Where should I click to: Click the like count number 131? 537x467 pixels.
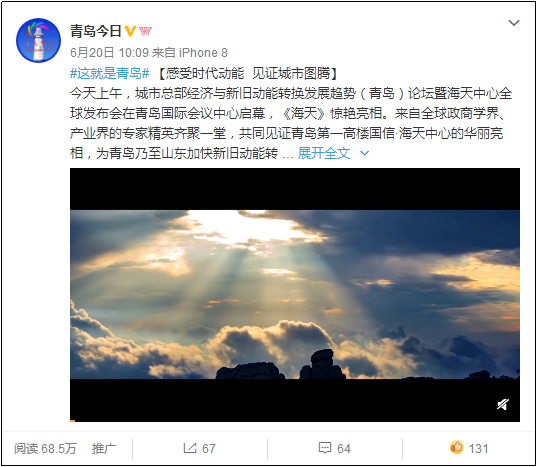[478, 449]
